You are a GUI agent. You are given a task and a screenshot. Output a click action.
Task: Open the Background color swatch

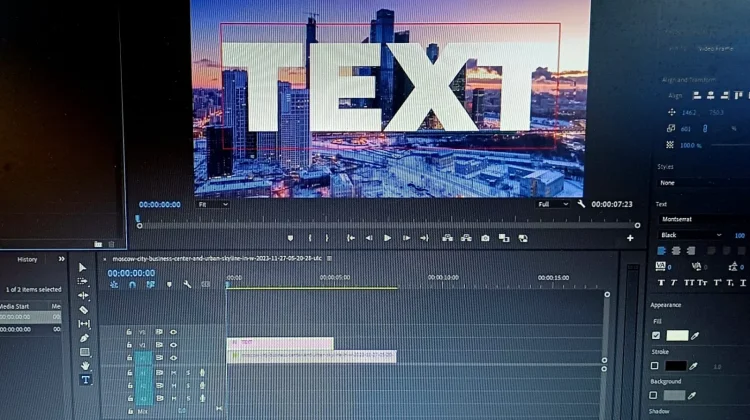[x=674, y=396]
